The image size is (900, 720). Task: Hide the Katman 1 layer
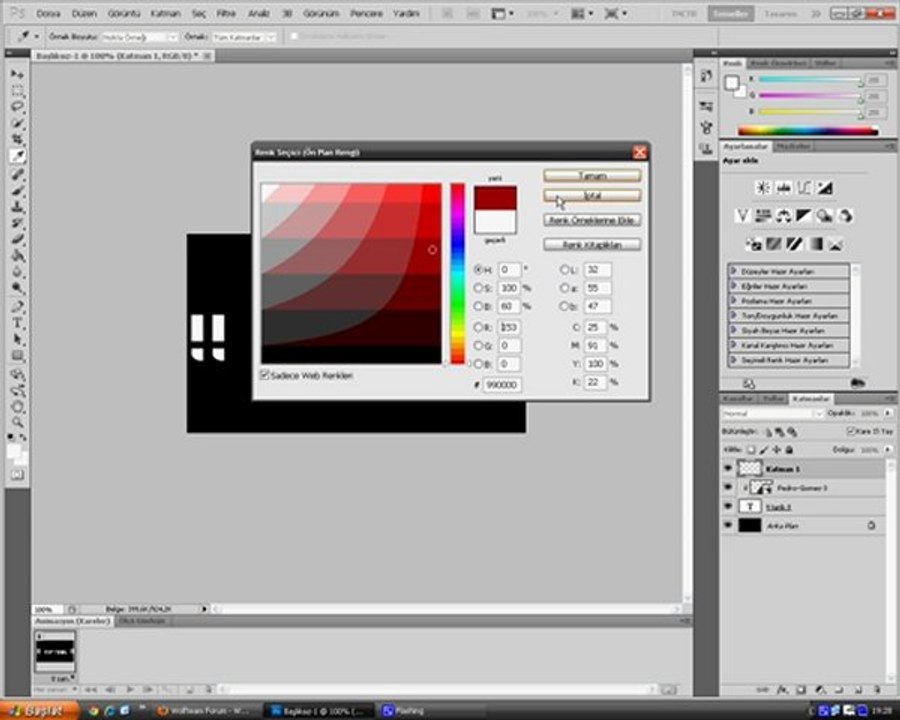tap(728, 469)
